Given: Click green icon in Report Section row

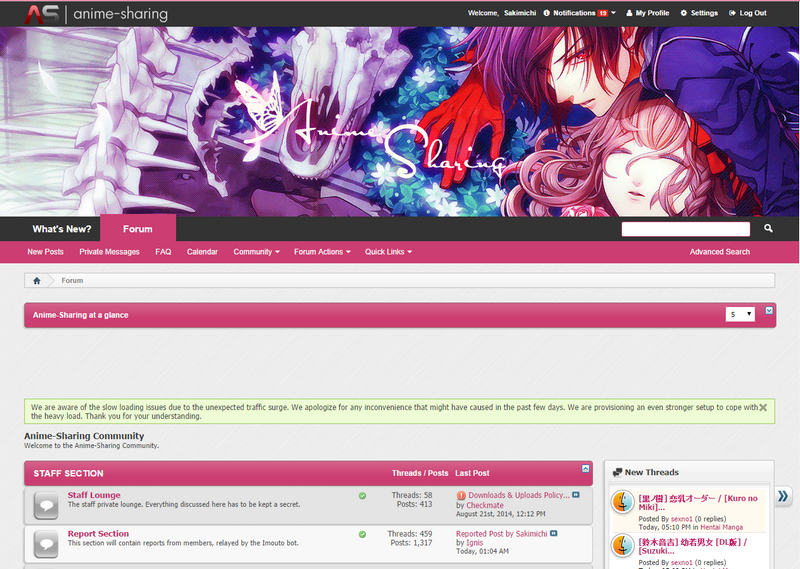Looking at the screenshot, I should tap(362, 534).
